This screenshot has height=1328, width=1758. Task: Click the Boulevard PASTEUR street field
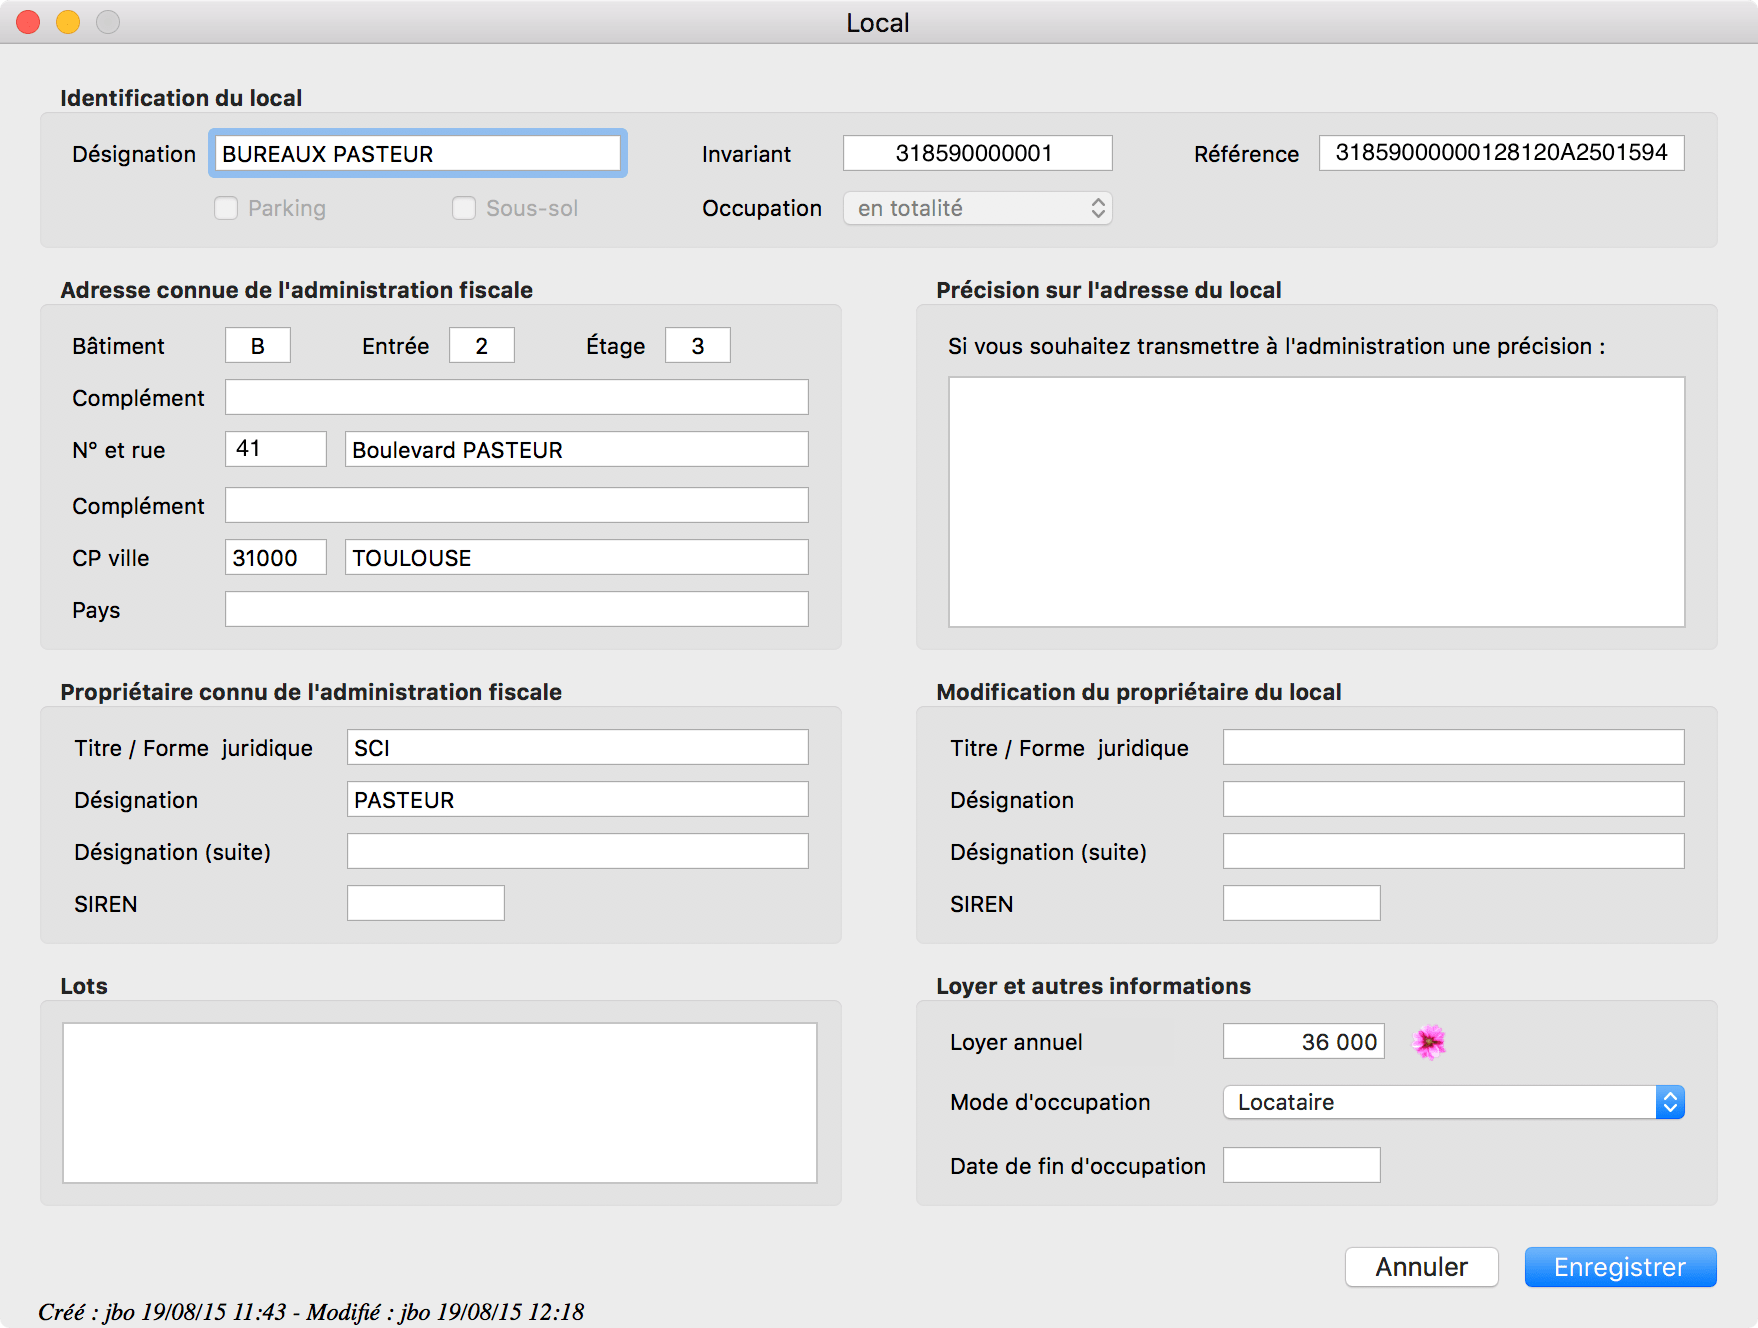[576, 449]
